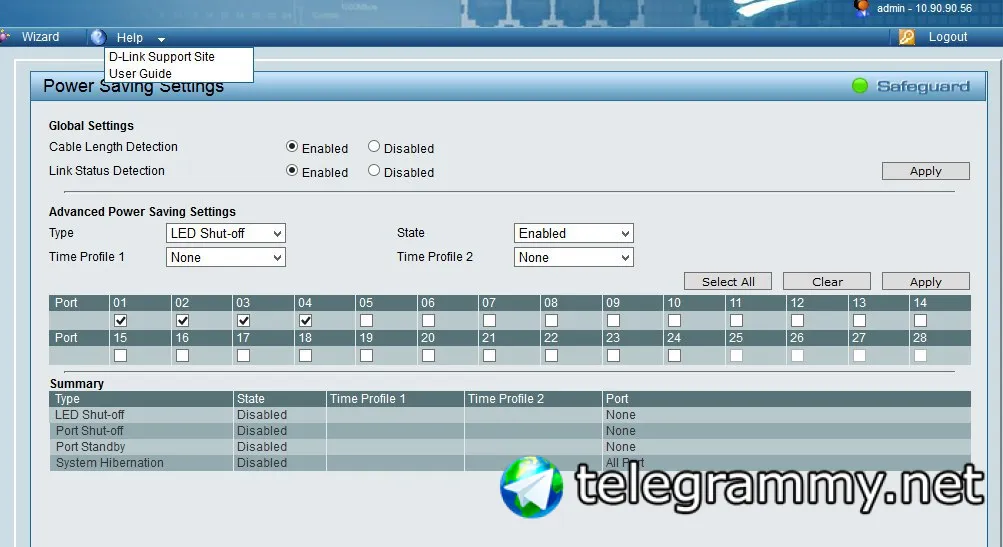Click the admin user icon
Screen dimensions: 1003x547
(x=862, y=8)
